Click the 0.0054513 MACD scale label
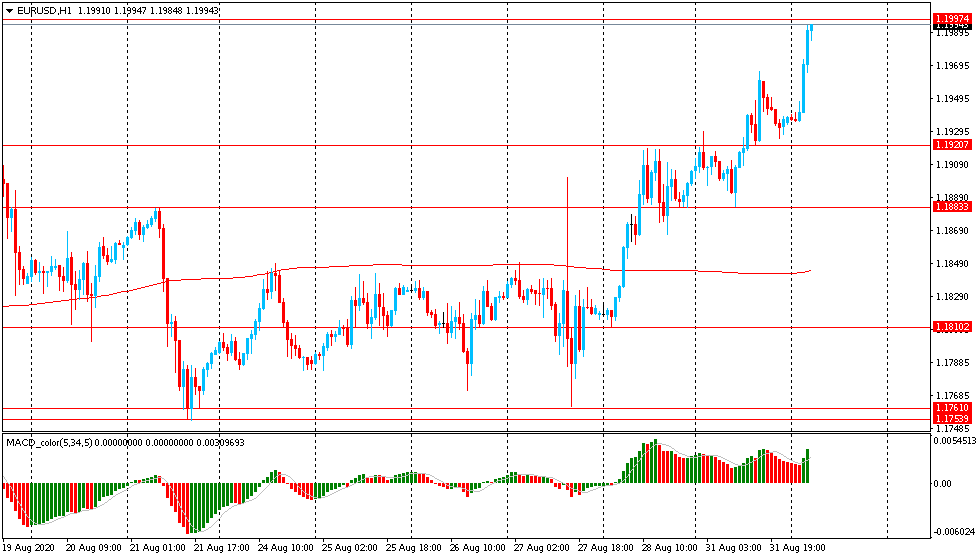Screen dimensions: 976x559 [953, 441]
